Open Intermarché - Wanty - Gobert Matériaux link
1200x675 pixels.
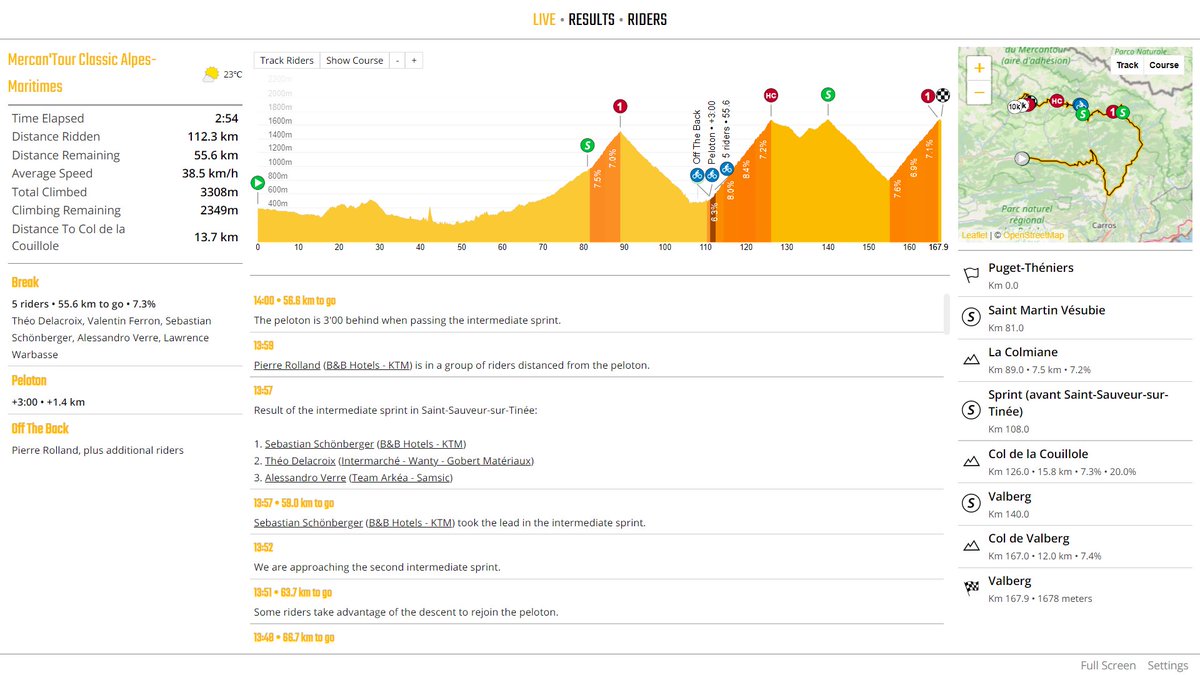[x=436, y=461]
